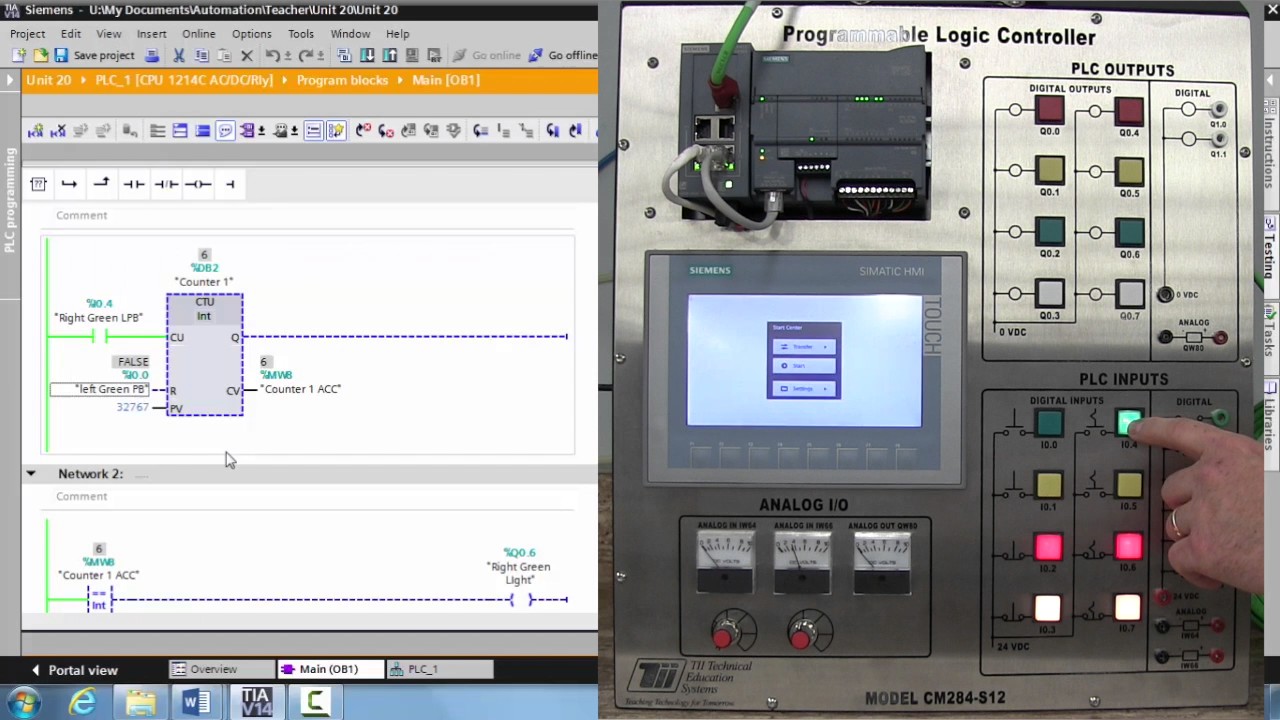This screenshot has height=720, width=1280.
Task: Select Program blocks in breadcrumb
Action: tap(342, 80)
